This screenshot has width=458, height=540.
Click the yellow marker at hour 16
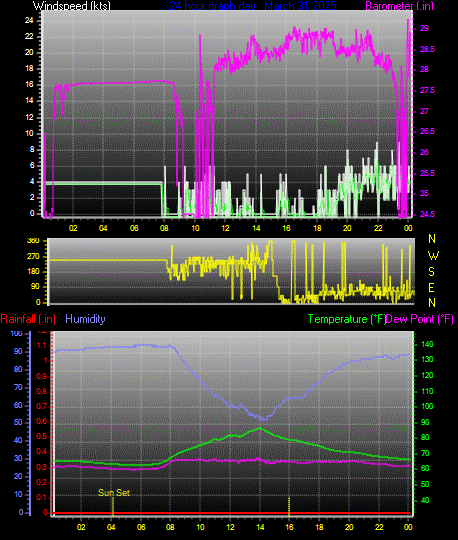pyautogui.click(x=289, y=506)
